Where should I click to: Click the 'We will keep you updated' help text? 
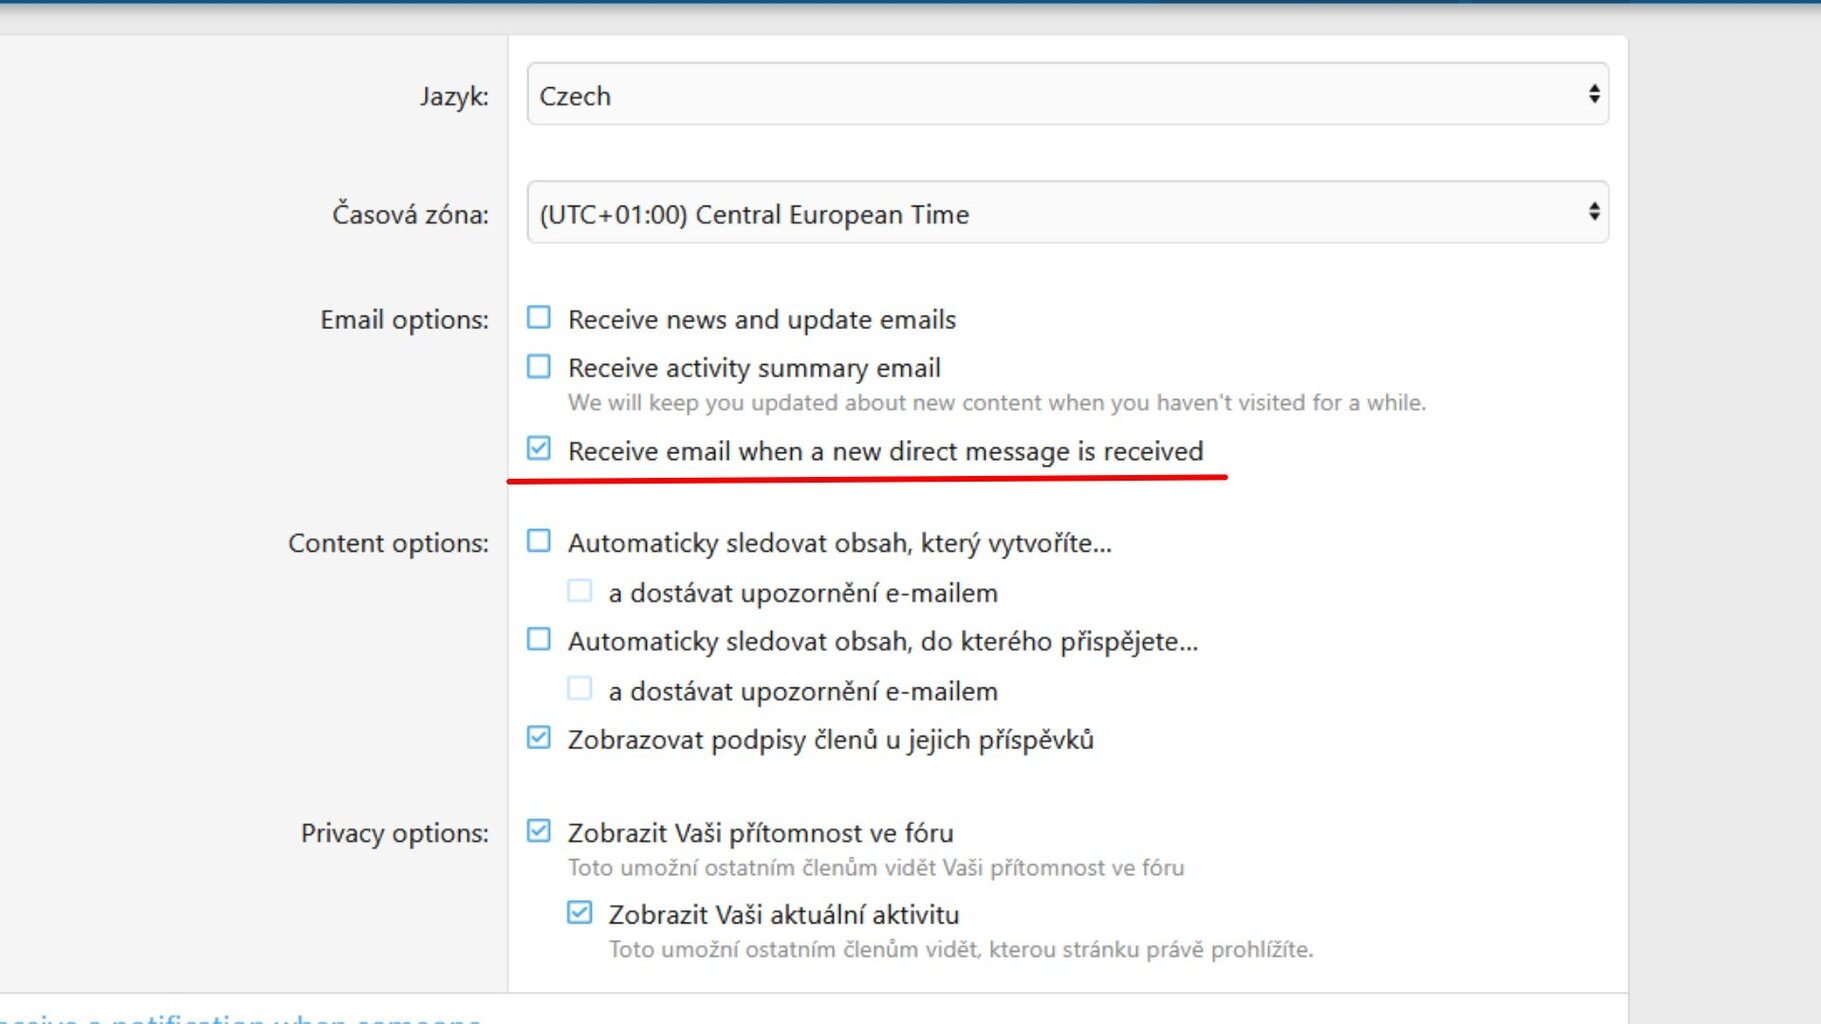click(x=996, y=403)
